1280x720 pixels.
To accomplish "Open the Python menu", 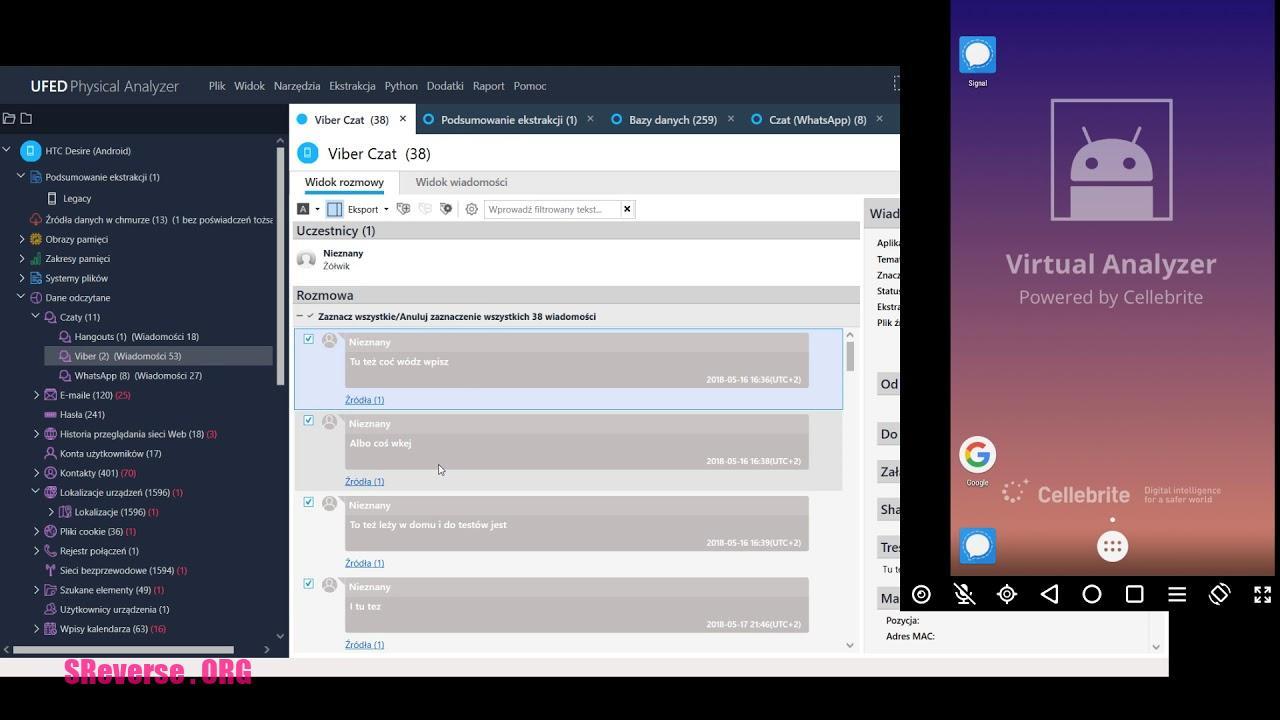I will click(x=401, y=86).
